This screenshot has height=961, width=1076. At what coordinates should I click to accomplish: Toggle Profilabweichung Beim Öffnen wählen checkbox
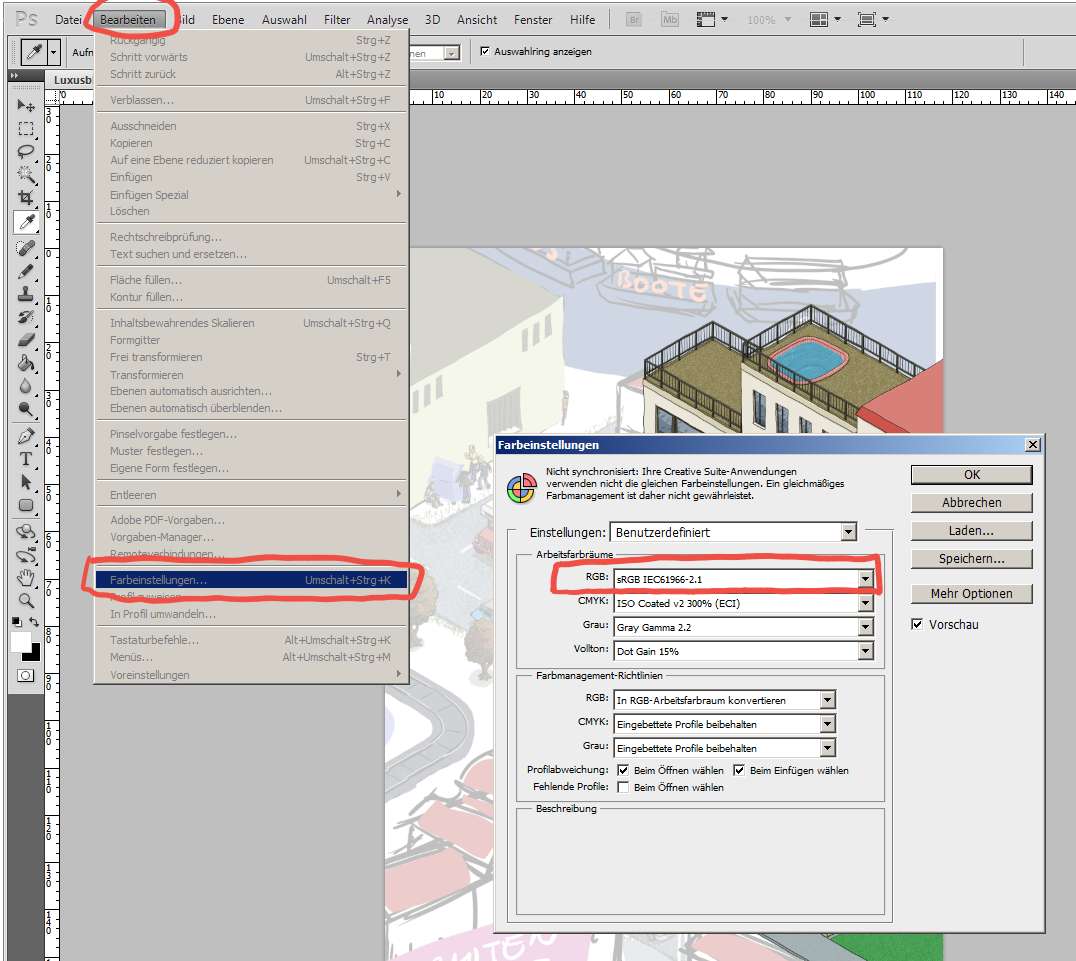pos(623,770)
